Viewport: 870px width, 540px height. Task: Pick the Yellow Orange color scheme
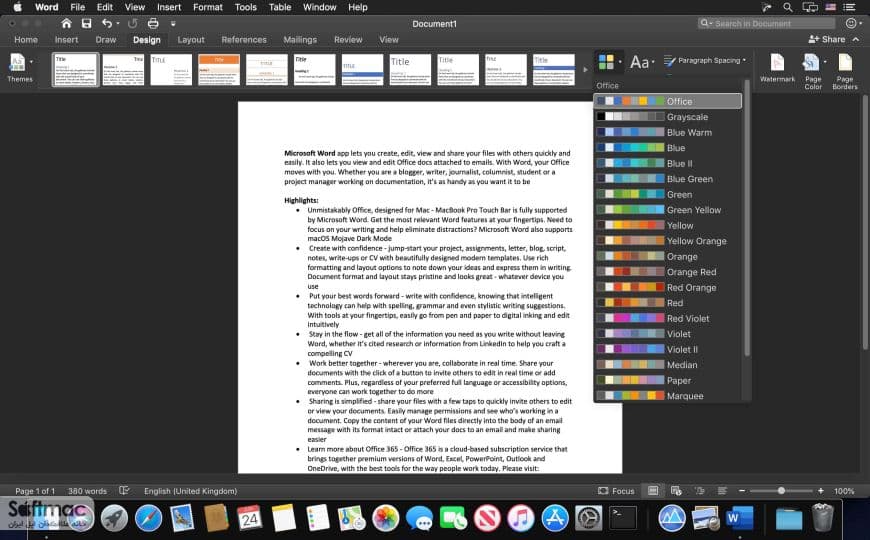[x=668, y=241]
